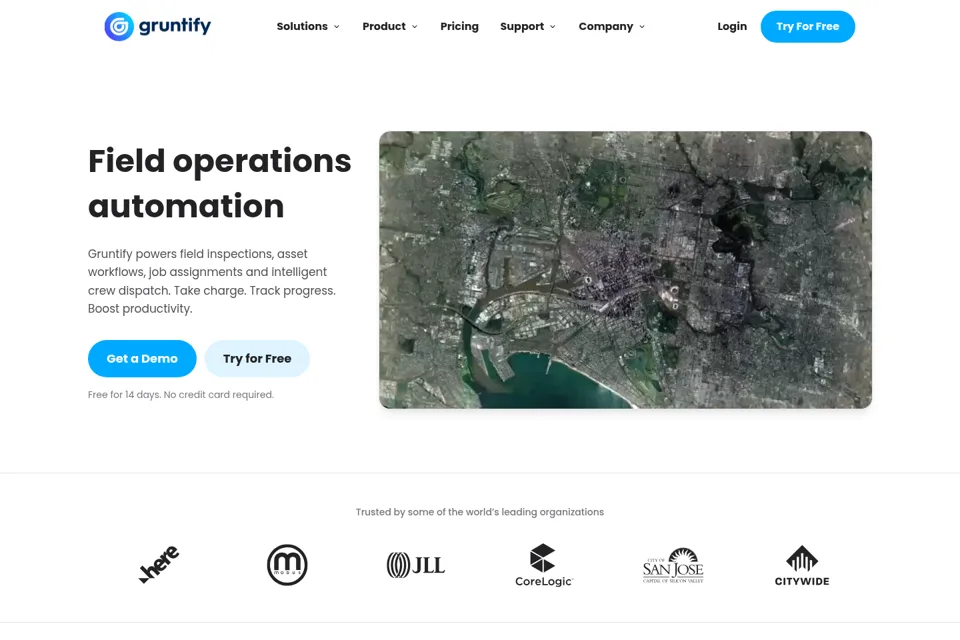The image size is (960, 640).
Task: Click the header Try For Free button
Action: pos(808,26)
